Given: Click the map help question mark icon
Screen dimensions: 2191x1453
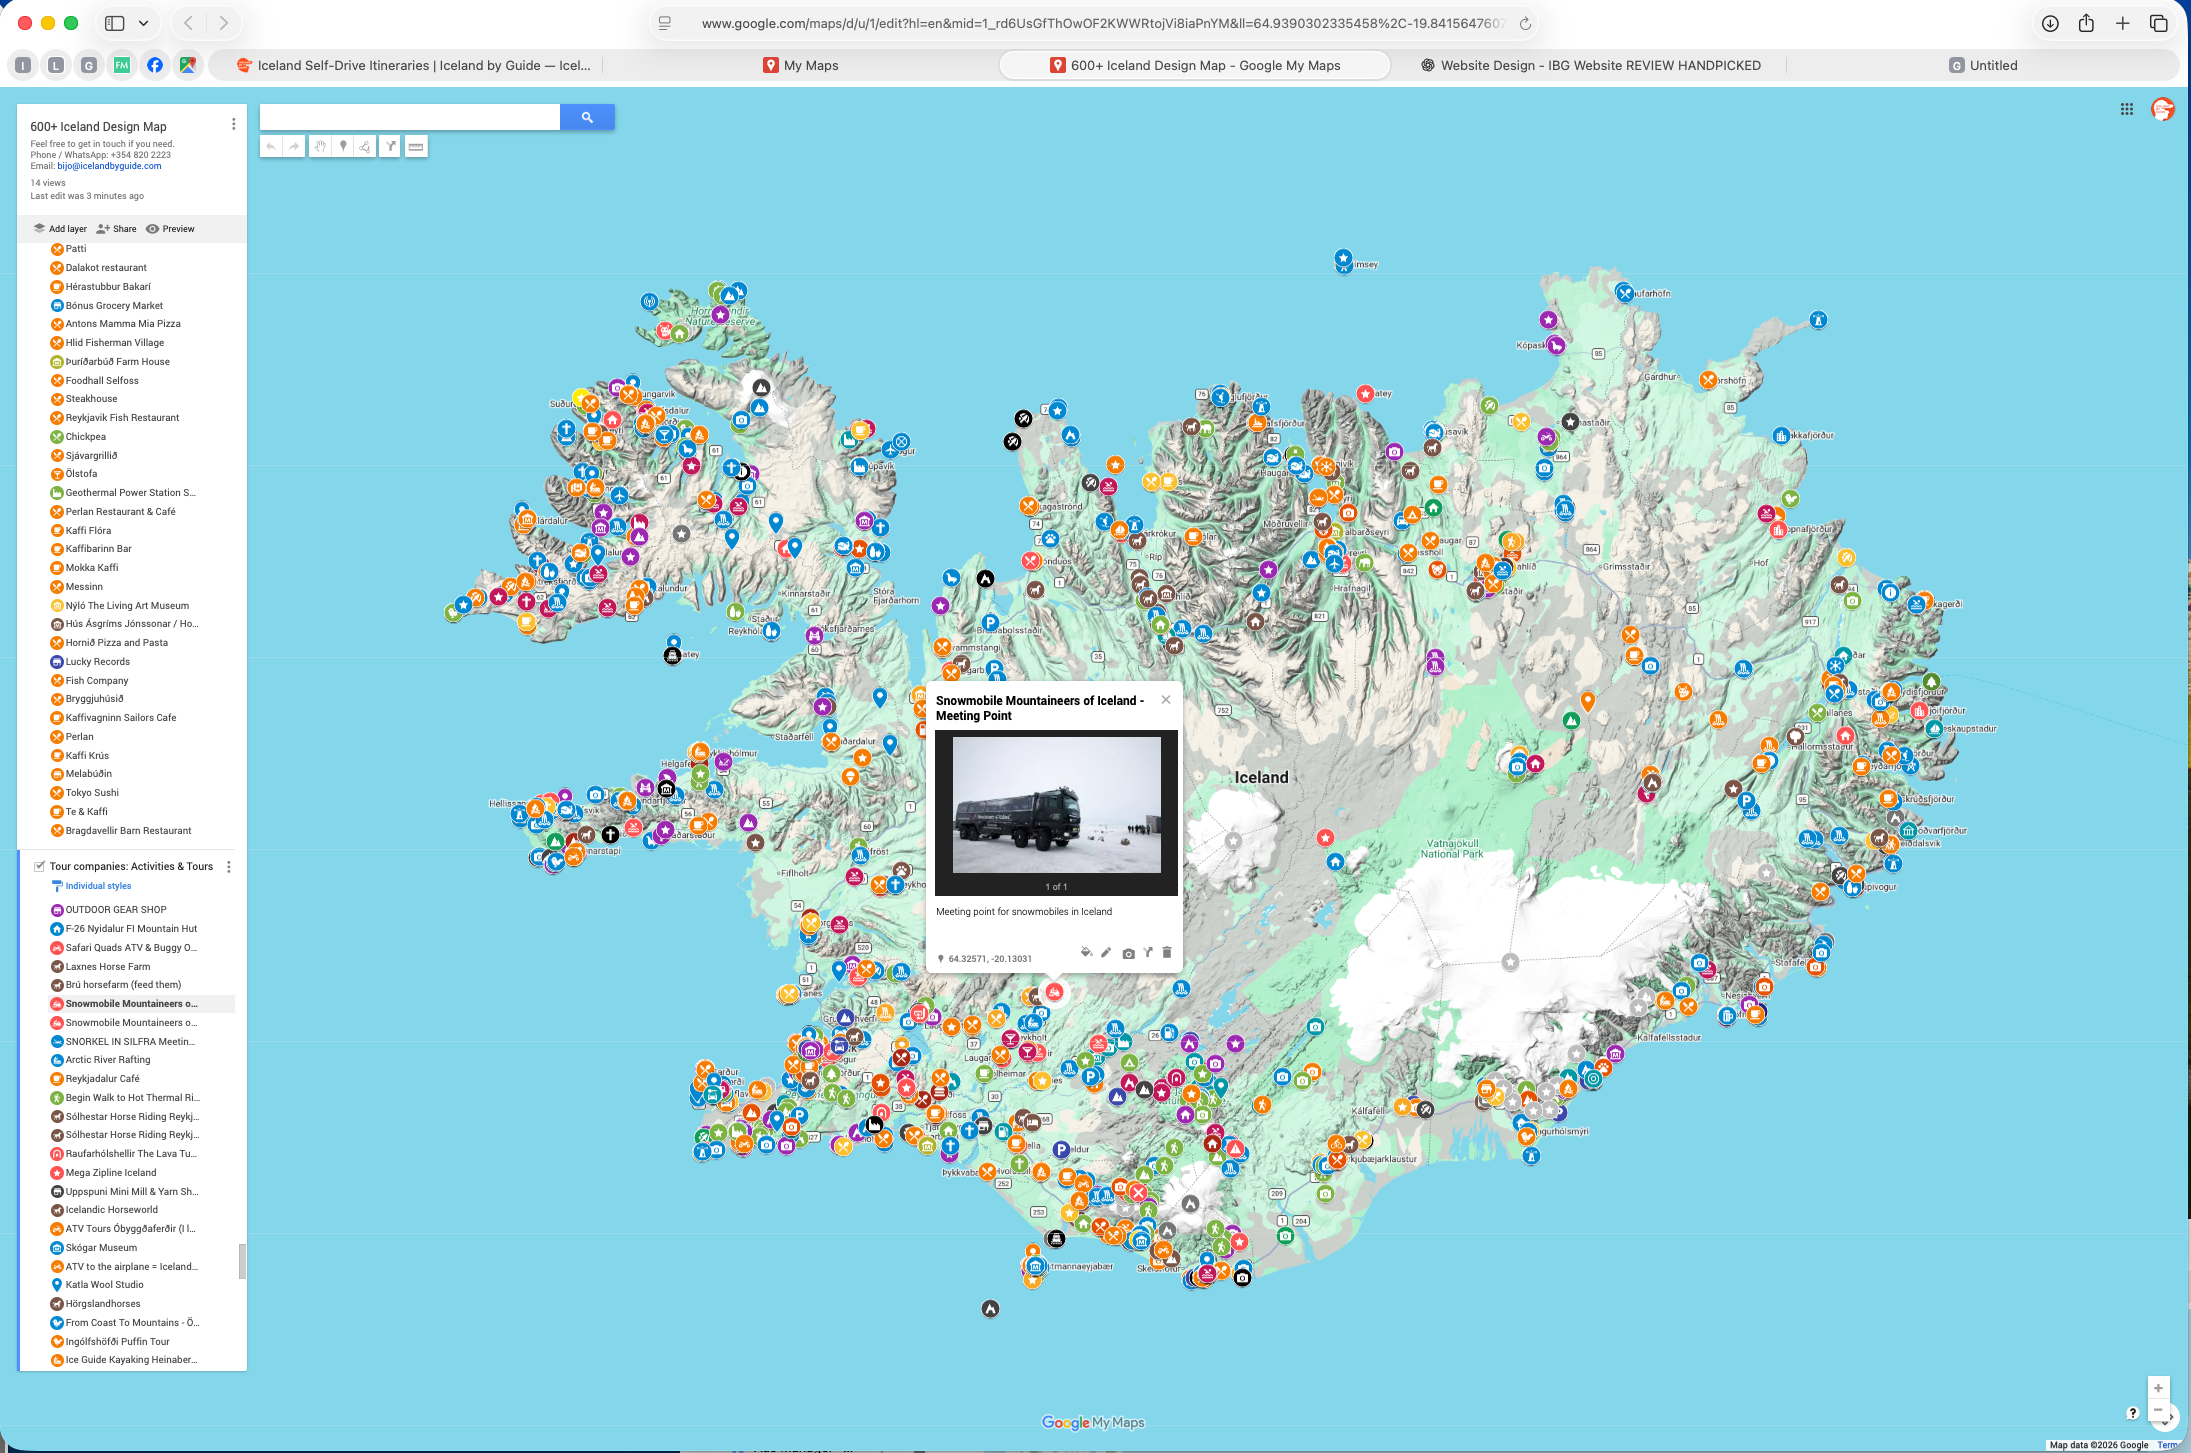Looking at the screenshot, I should coord(2132,1413).
